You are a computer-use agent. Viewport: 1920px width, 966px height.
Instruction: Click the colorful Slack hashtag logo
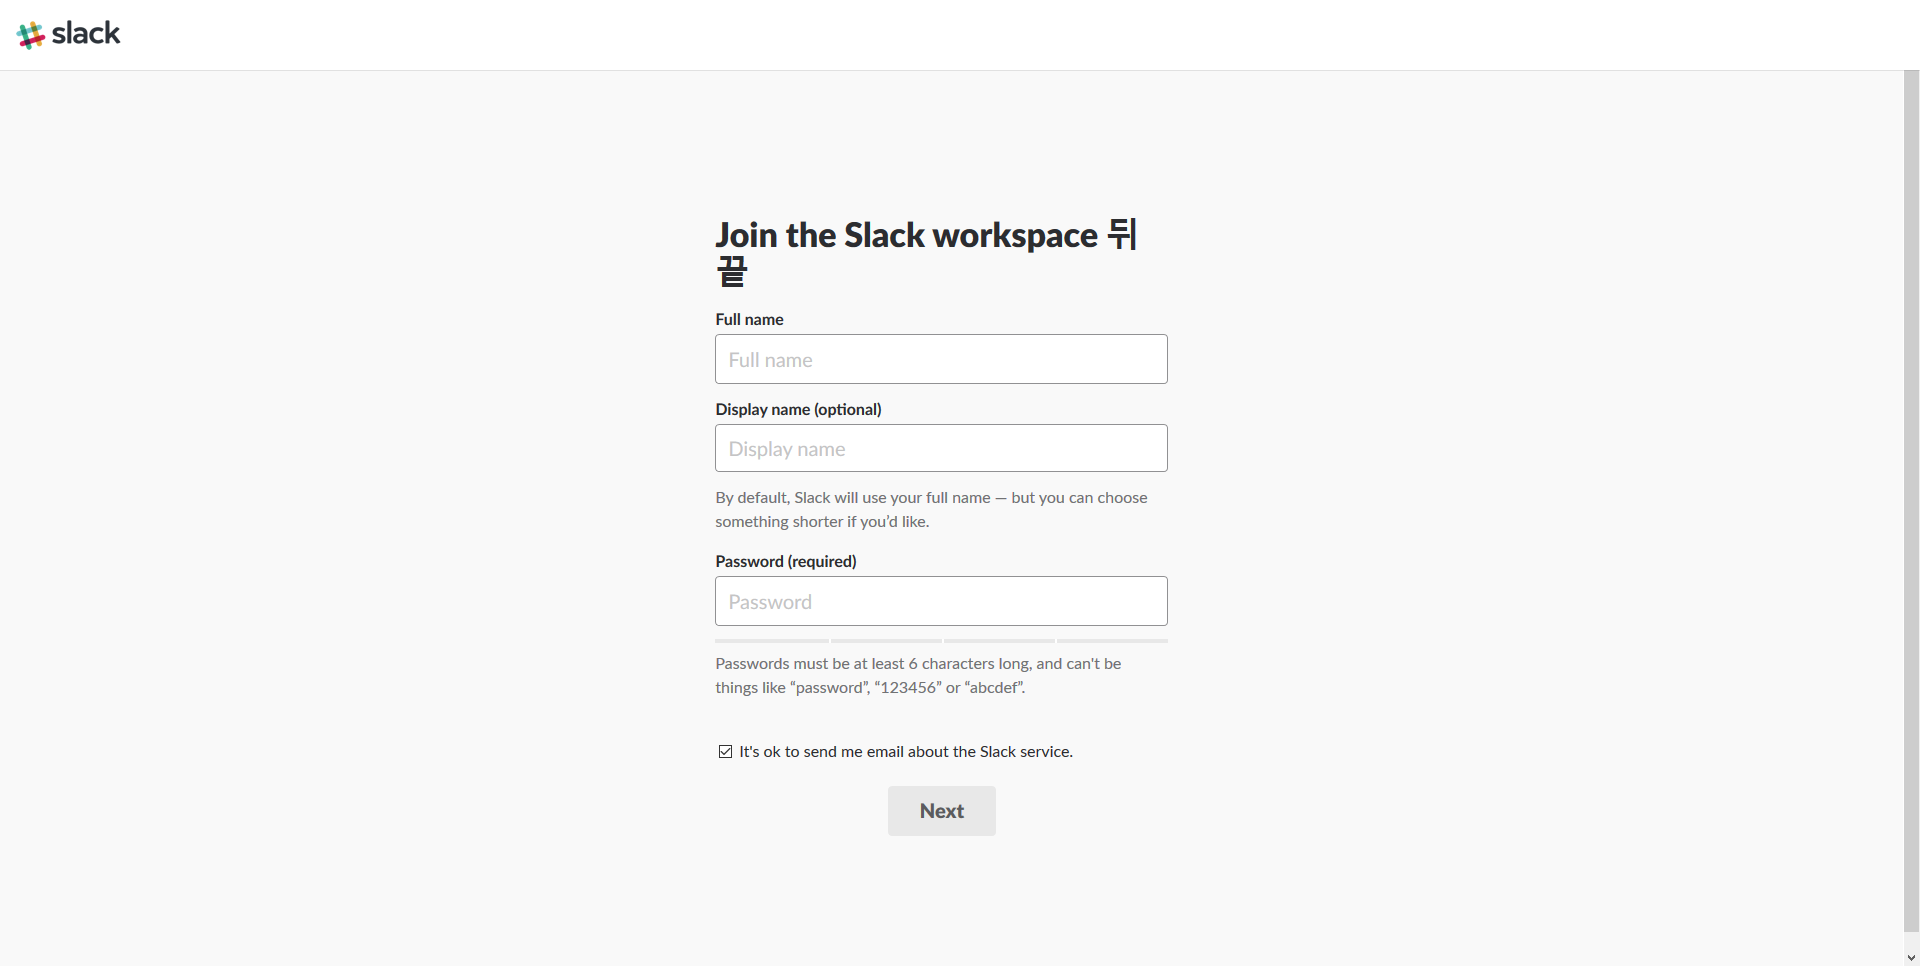coord(31,35)
